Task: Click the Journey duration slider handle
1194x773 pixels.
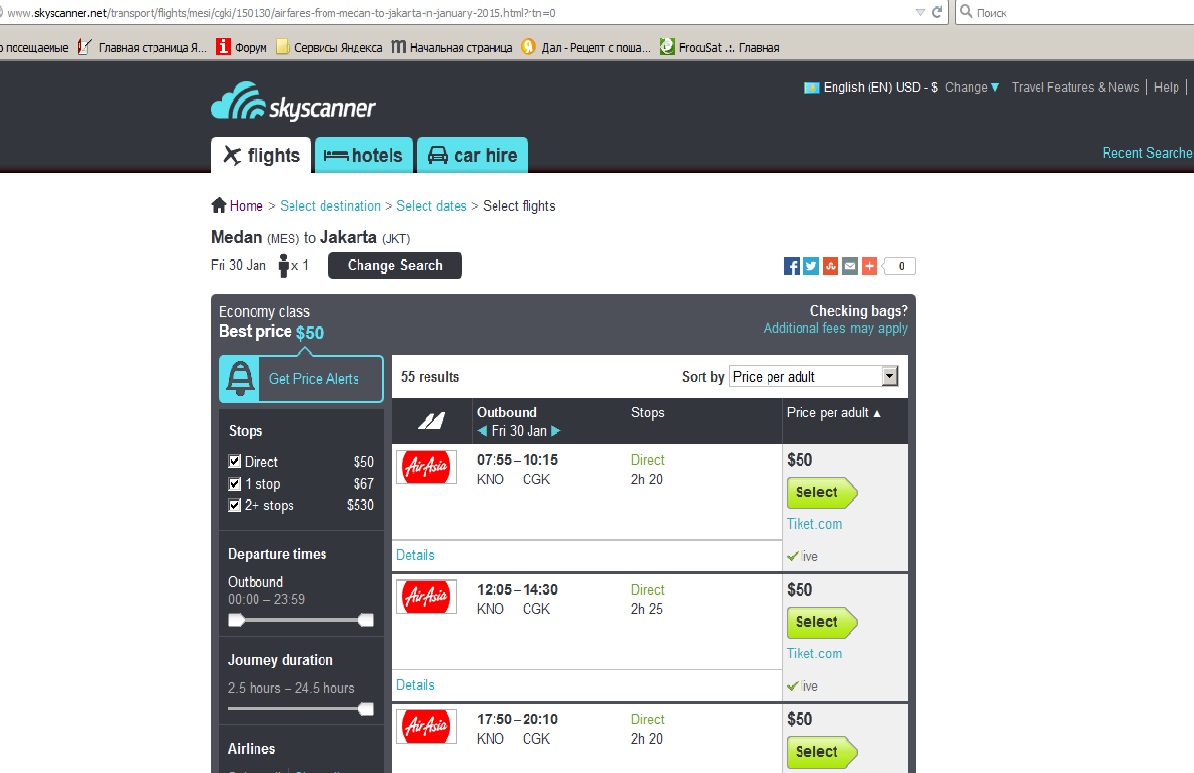Action: point(366,709)
